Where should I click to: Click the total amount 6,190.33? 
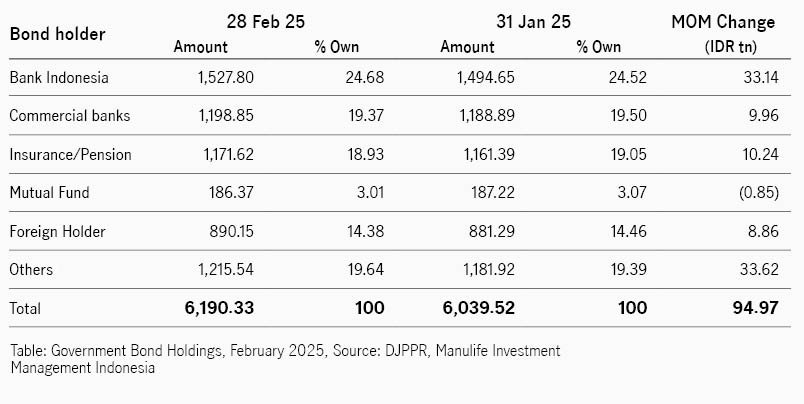[219, 308]
